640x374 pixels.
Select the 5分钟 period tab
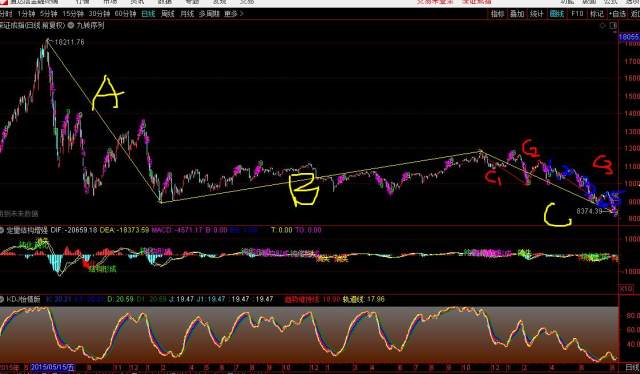click(x=48, y=14)
